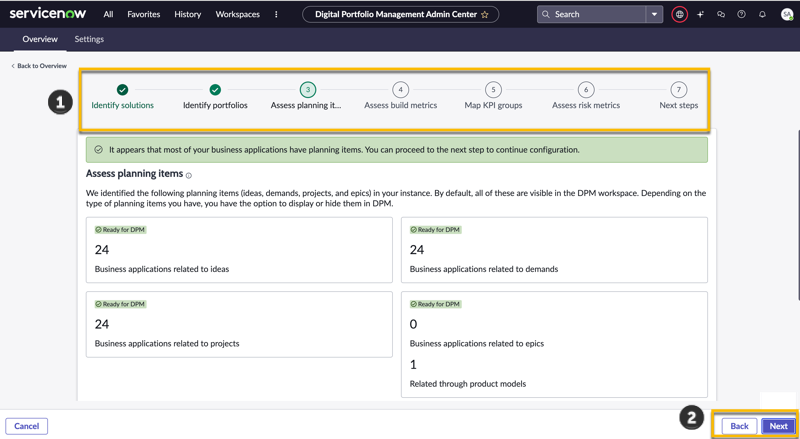The height and width of the screenshot is (439, 800).
Task: Open the Business applications related to demands card
Action: [x=554, y=250]
